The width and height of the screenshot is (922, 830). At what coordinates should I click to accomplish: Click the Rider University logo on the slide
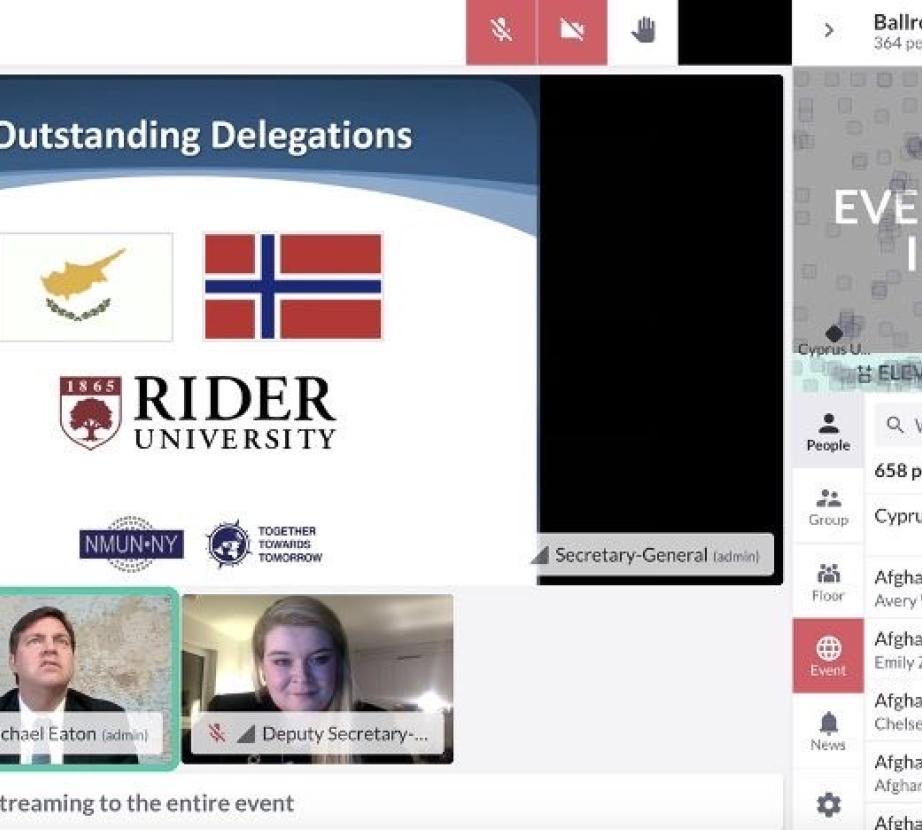198,413
